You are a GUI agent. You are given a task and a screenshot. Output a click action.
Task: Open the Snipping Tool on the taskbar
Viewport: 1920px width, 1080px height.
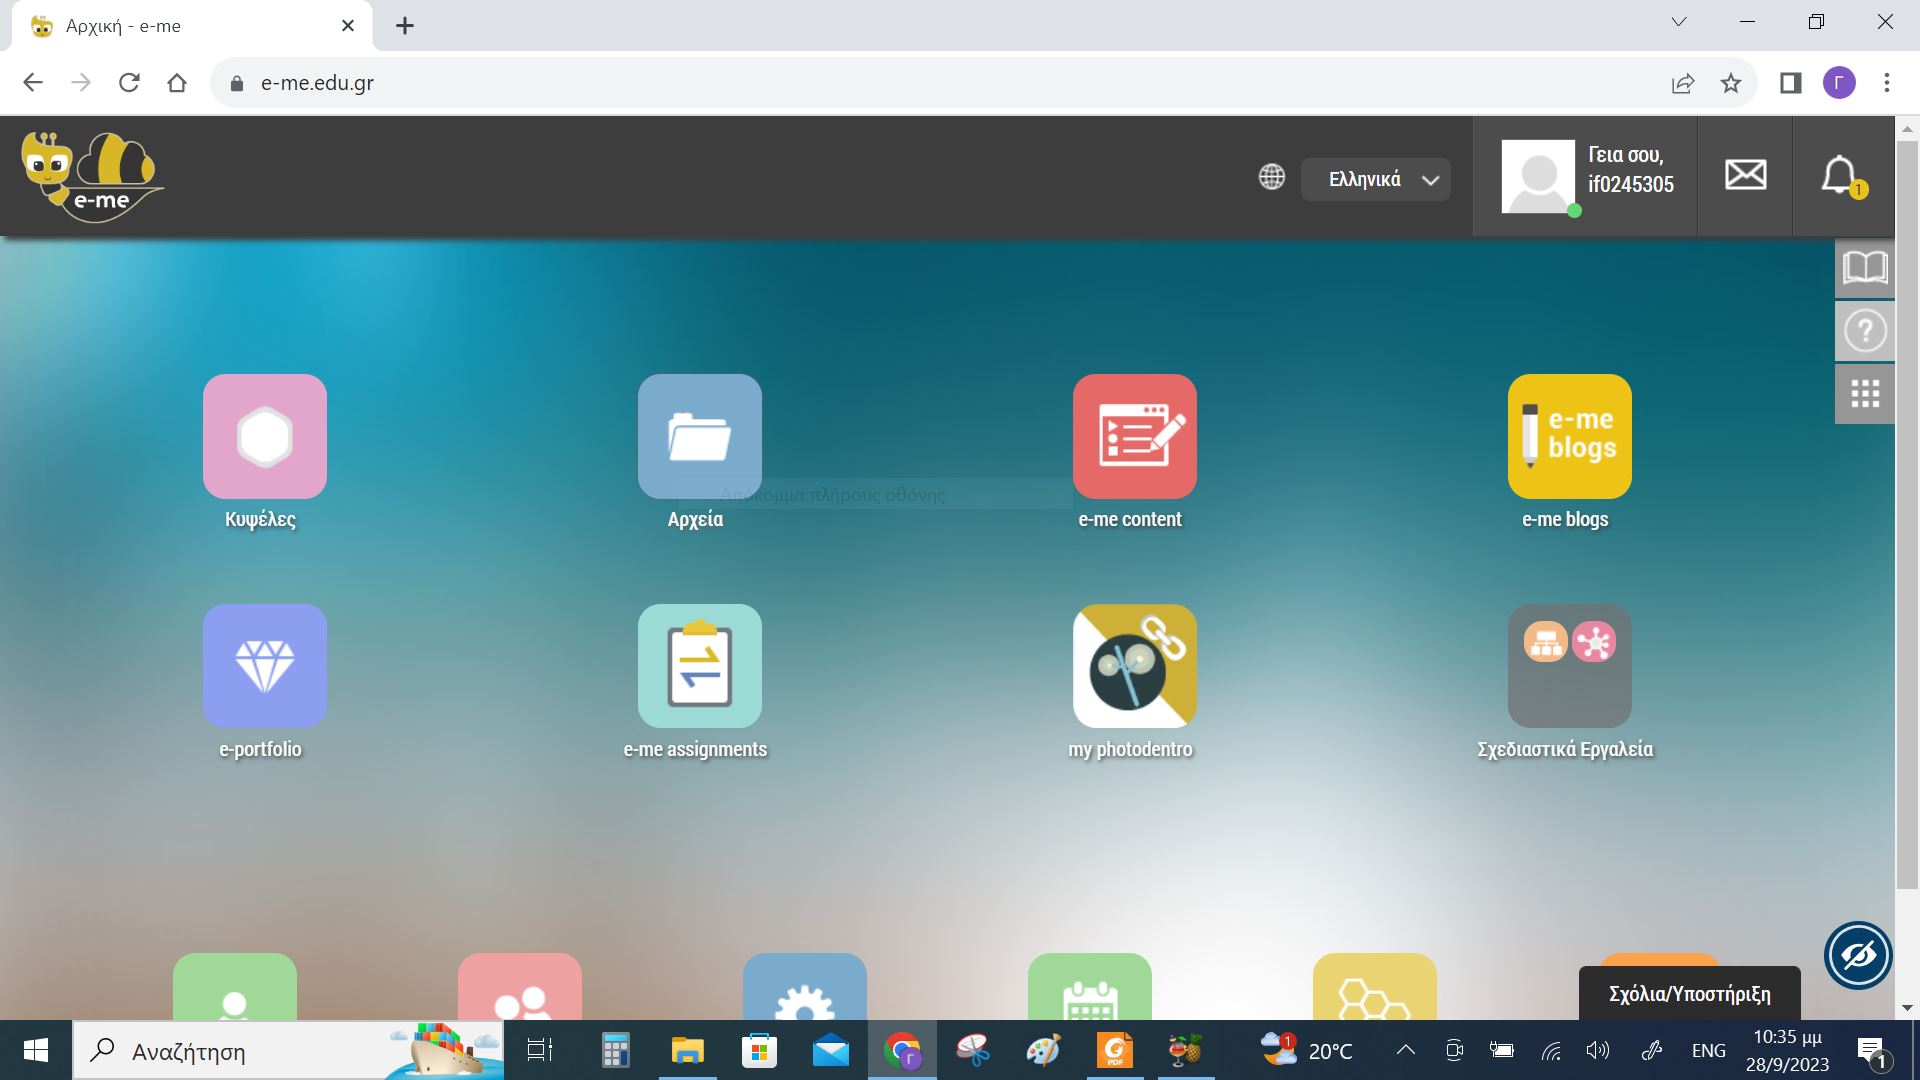(973, 1050)
